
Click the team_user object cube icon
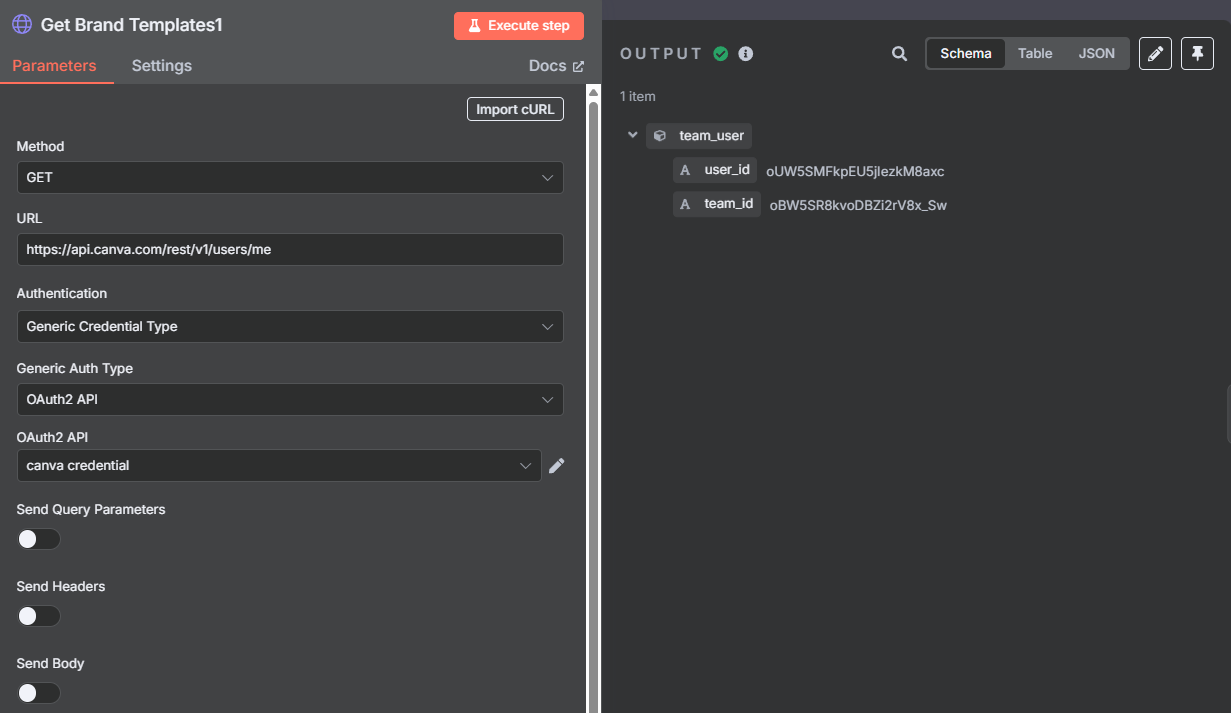point(660,136)
